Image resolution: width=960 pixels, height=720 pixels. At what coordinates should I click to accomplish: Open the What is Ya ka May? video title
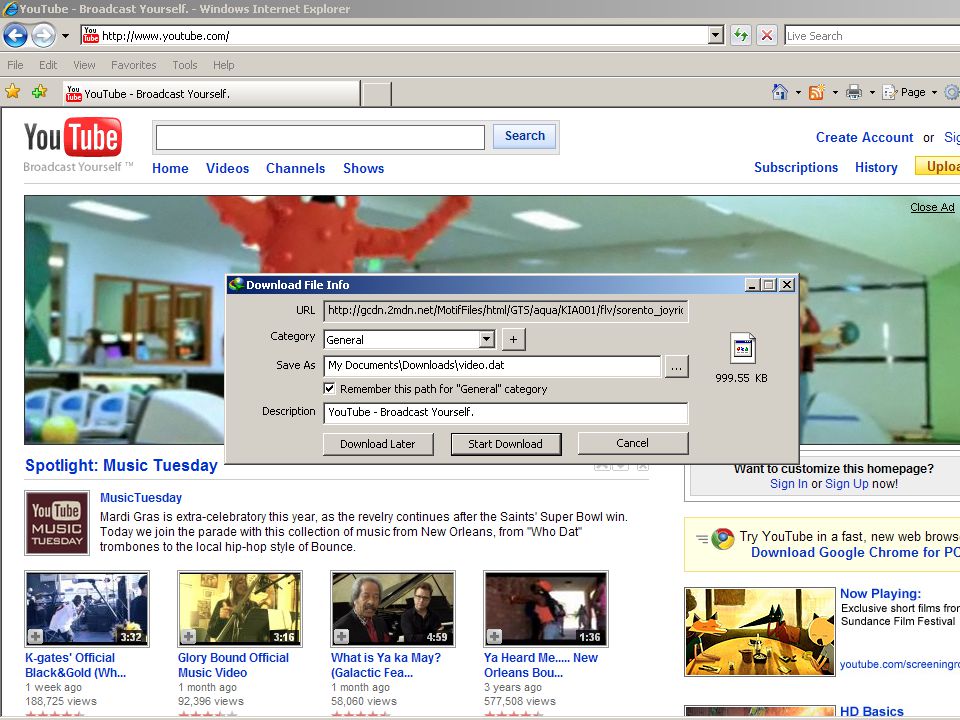[386, 665]
